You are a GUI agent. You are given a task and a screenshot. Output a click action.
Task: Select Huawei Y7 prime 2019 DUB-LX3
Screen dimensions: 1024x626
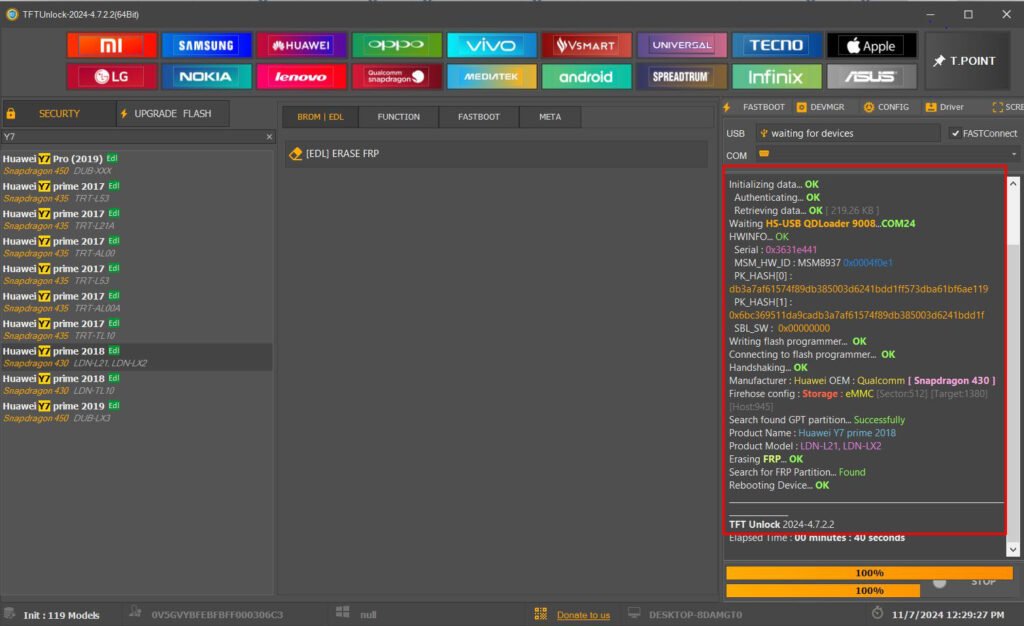tap(136, 411)
